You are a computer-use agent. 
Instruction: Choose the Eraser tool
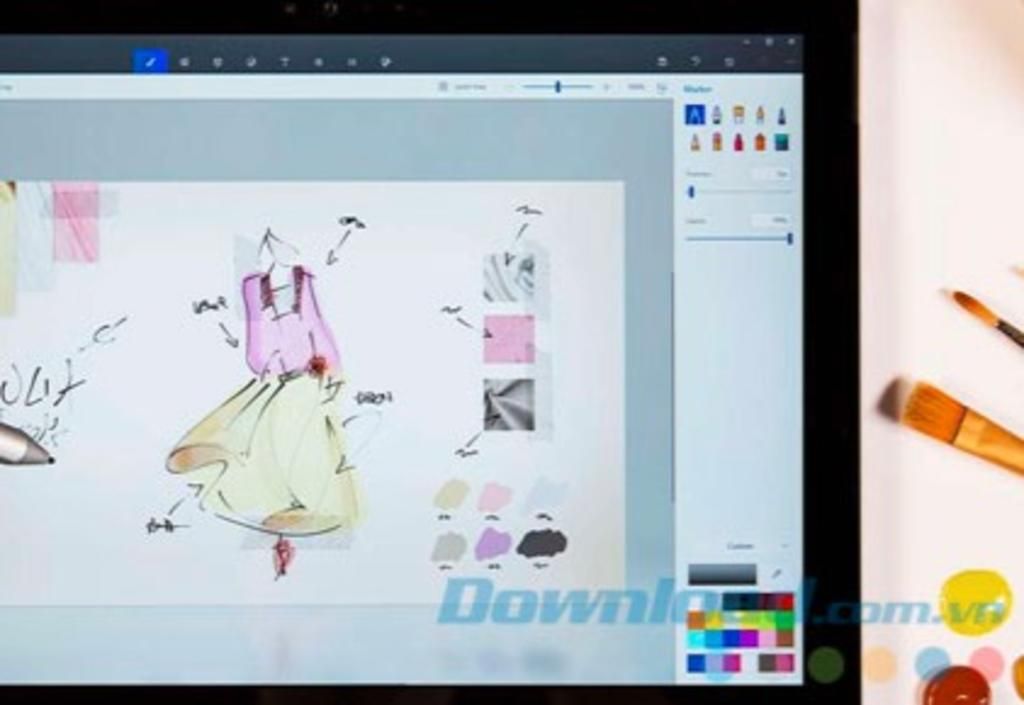(x=717, y=142)
